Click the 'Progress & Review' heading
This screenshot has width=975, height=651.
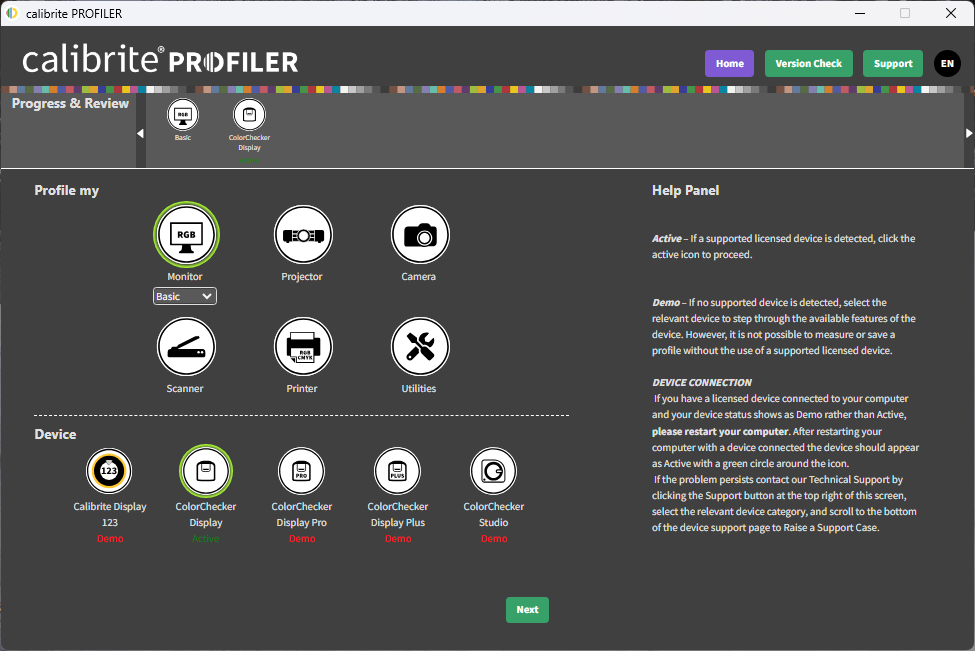pyautogui.click(x=70, y=104)
